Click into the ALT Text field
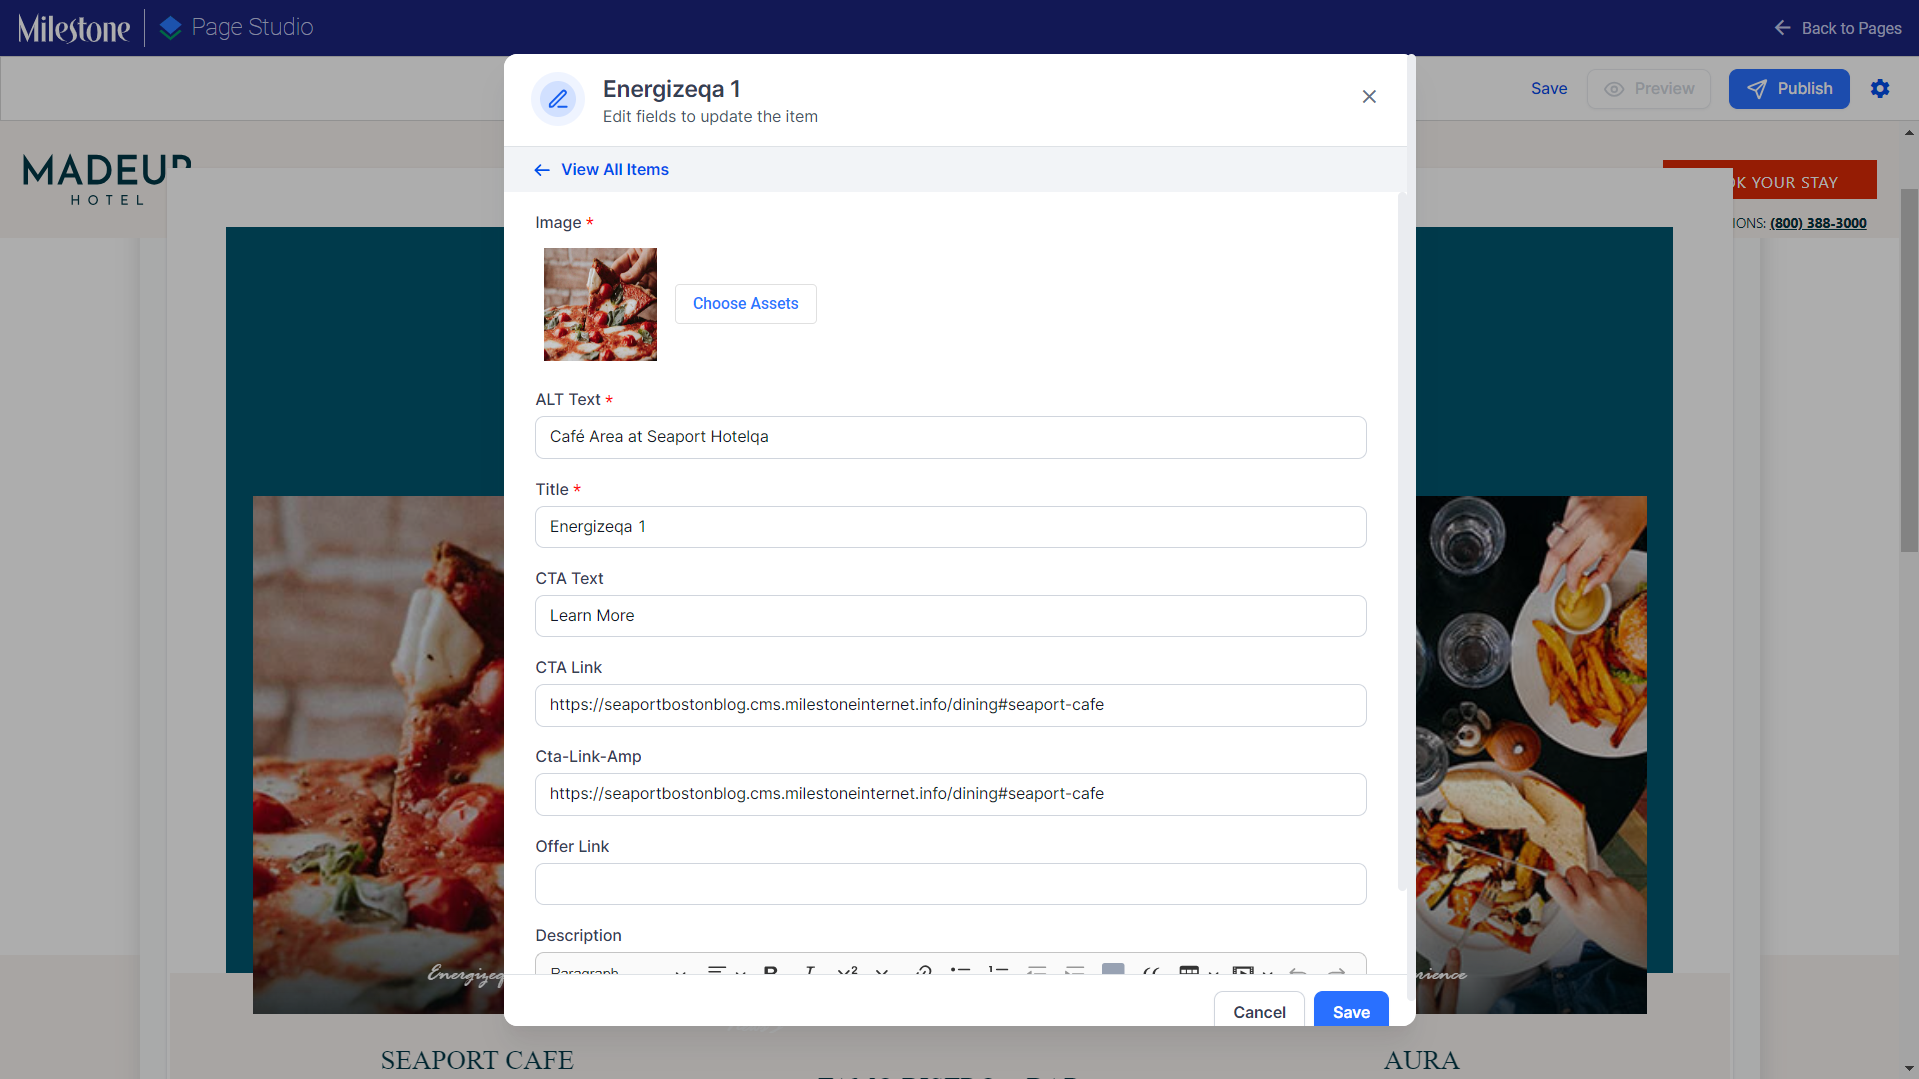The image size is (1919, 1079). 951,437
